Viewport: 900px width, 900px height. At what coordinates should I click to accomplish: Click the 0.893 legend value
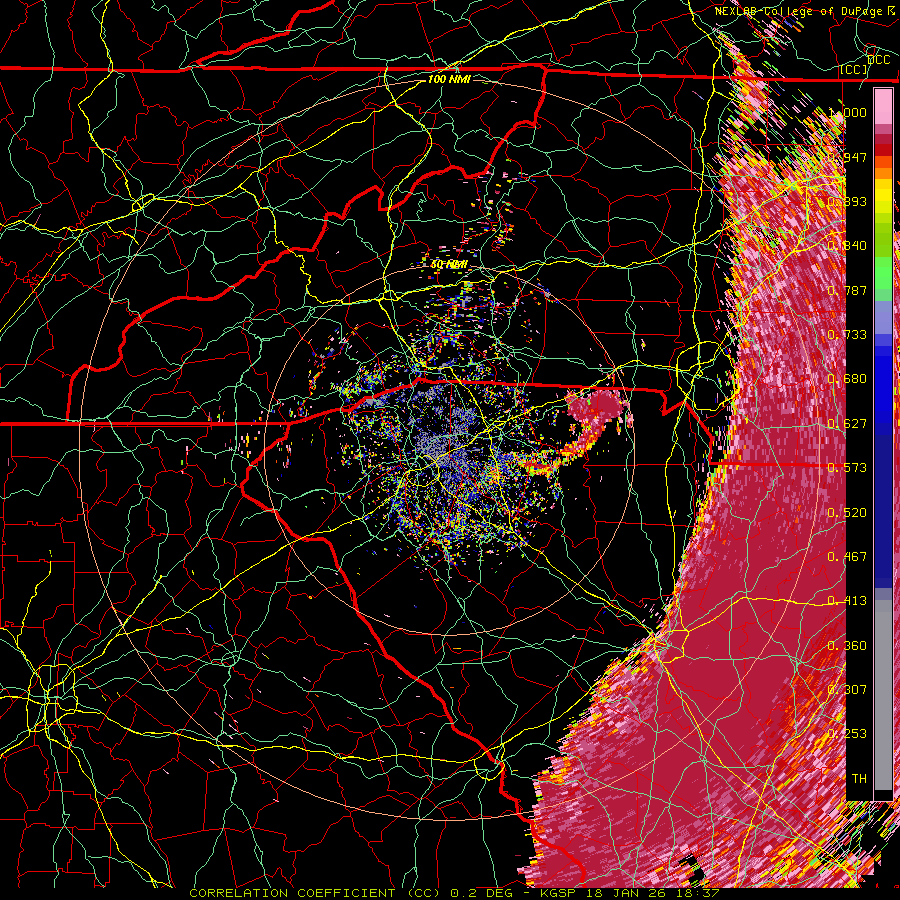tap(848, 201)
